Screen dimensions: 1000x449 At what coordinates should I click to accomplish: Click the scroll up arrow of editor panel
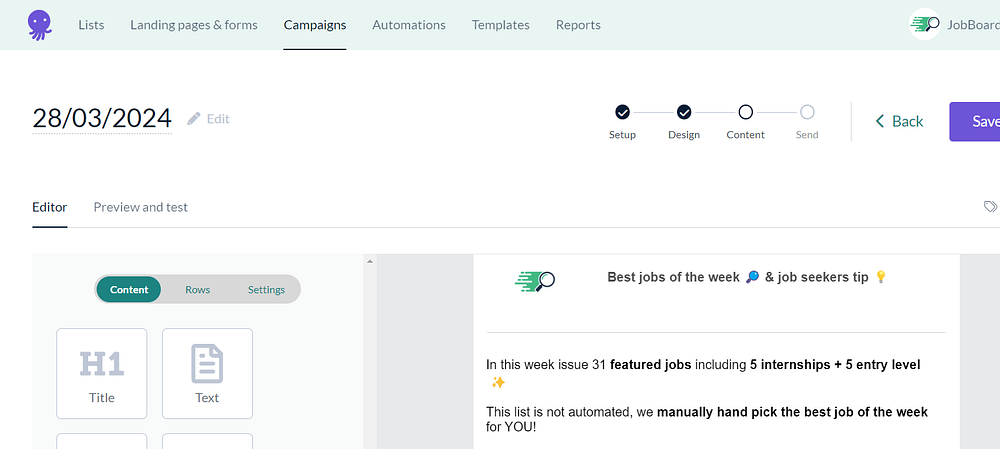tap(370, 261)
